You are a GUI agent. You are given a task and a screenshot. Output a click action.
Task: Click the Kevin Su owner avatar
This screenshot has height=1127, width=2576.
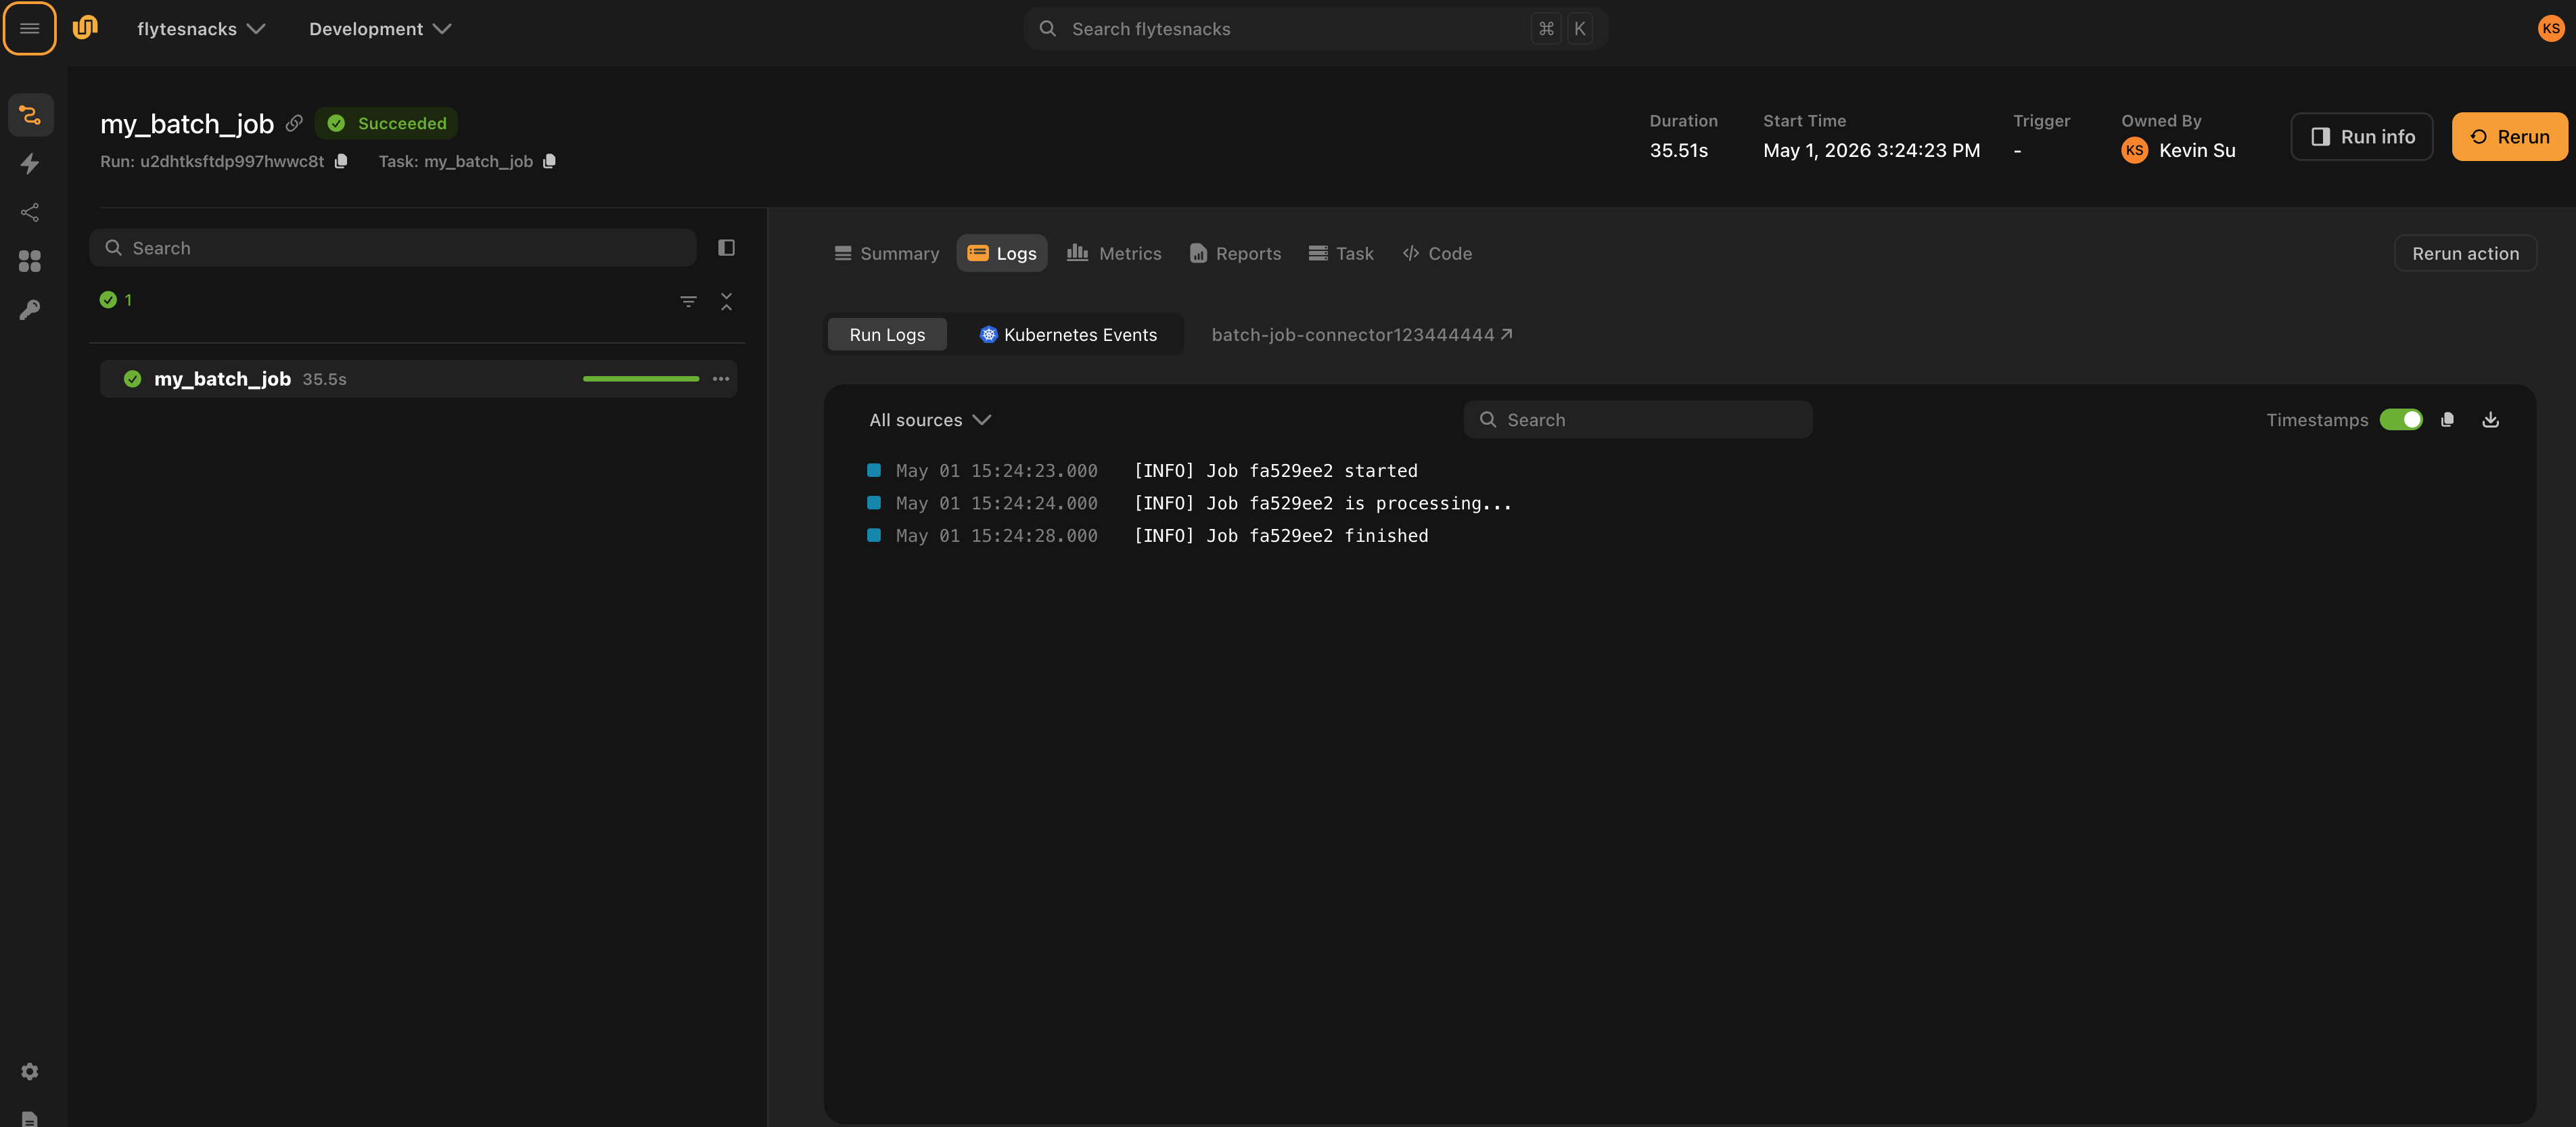[x=2134, y=151]
